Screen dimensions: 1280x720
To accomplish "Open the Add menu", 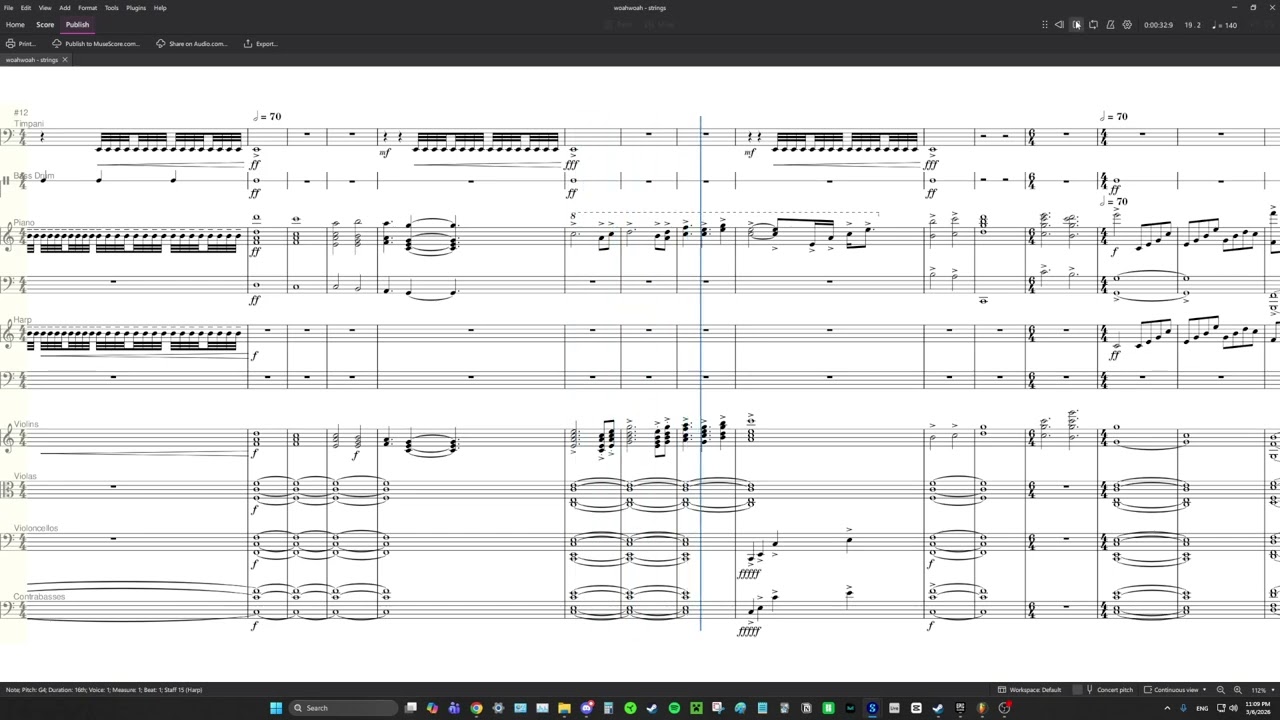I will coord(65,8).
